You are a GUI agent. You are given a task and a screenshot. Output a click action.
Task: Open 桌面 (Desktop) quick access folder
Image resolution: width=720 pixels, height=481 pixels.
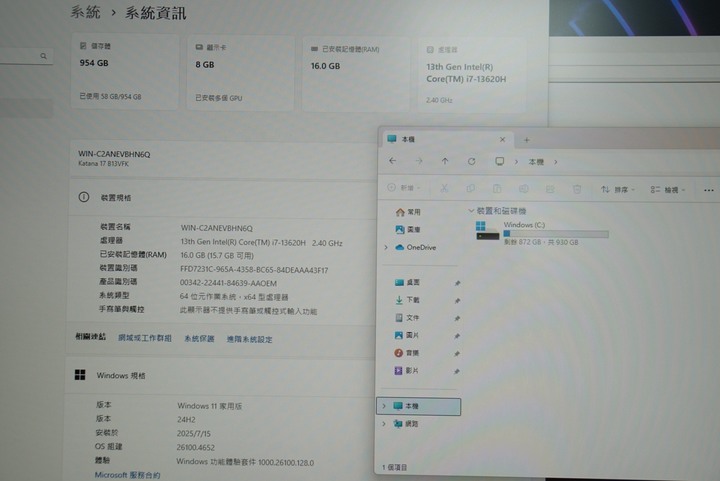[x=407, y=282]
